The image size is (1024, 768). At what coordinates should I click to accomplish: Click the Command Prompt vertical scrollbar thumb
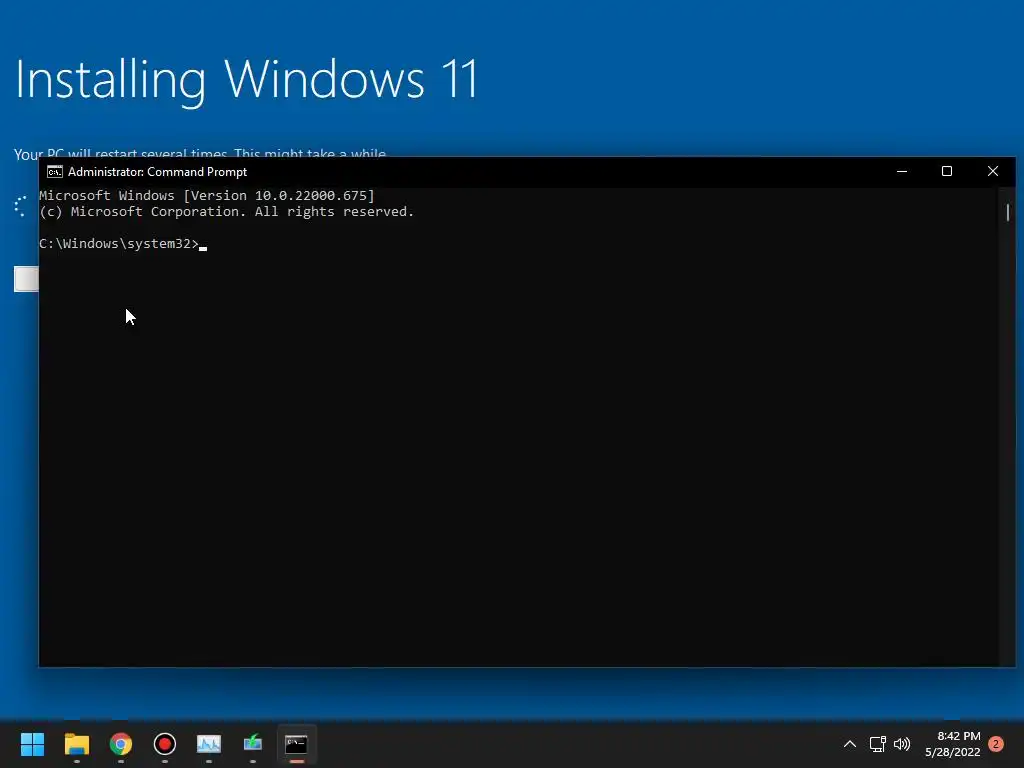click(x=1008, y=212)
